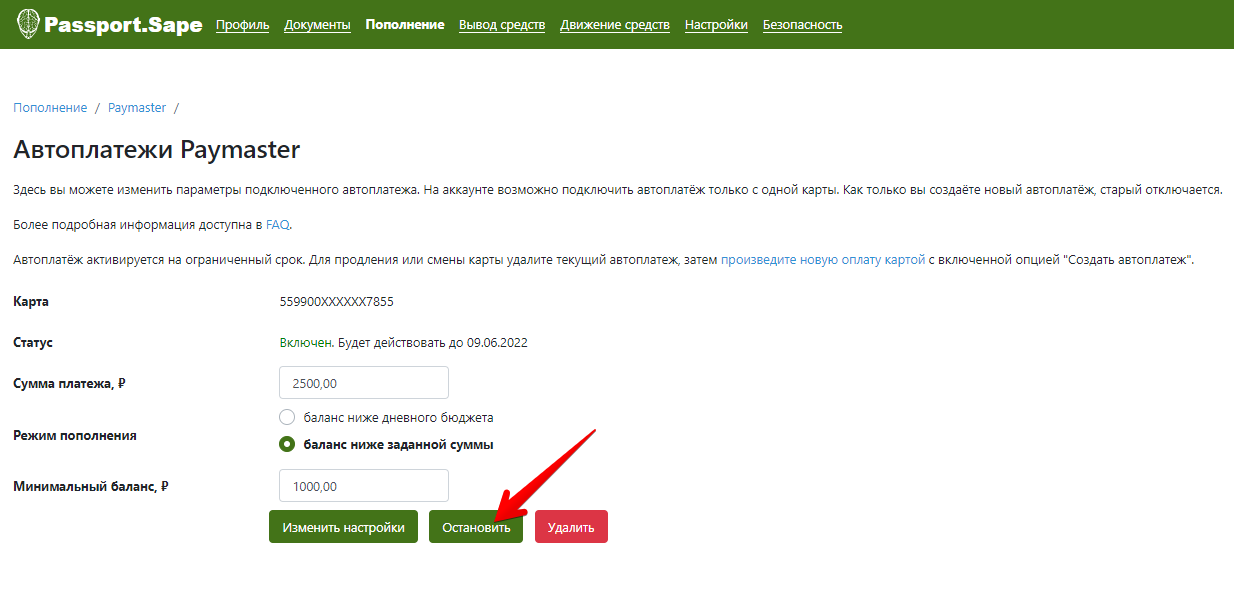Screen dimensions: 1234x615
Task: Focus the Минимальный баланс input field
Action: (x=364, y=486)
